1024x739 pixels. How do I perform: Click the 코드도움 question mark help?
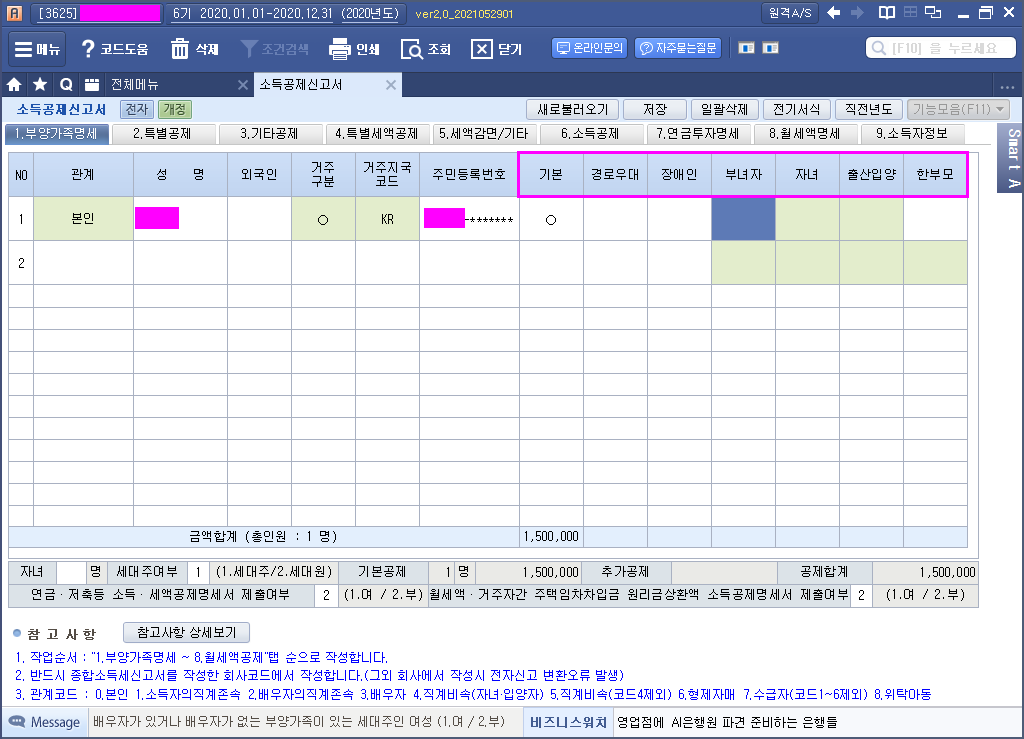point(114,49)
